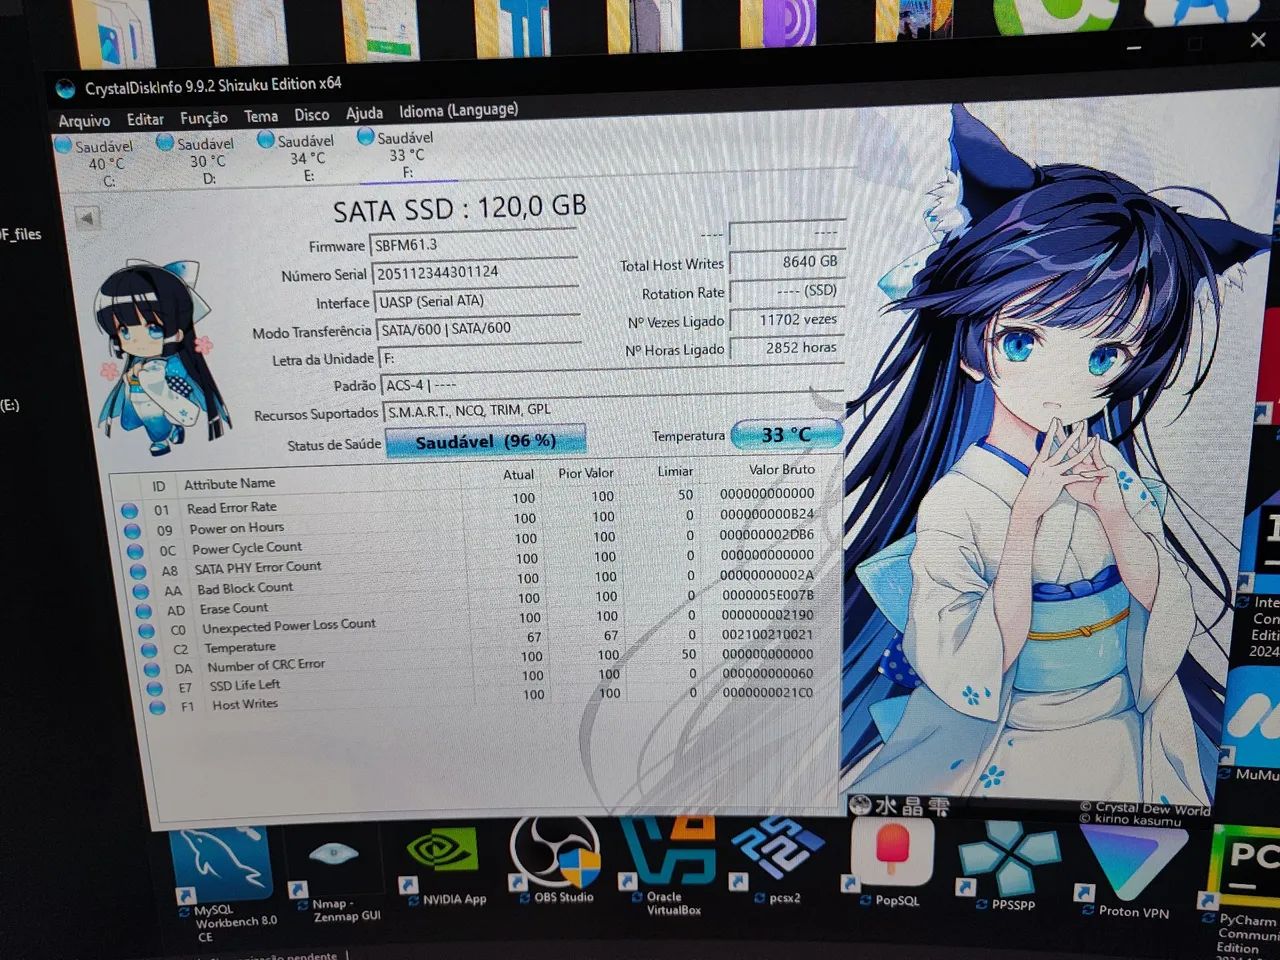Image resolution: width=1280 pixels, height=960 pixels.
Task: Open the Ajuda menu
Action: [364, 113]
